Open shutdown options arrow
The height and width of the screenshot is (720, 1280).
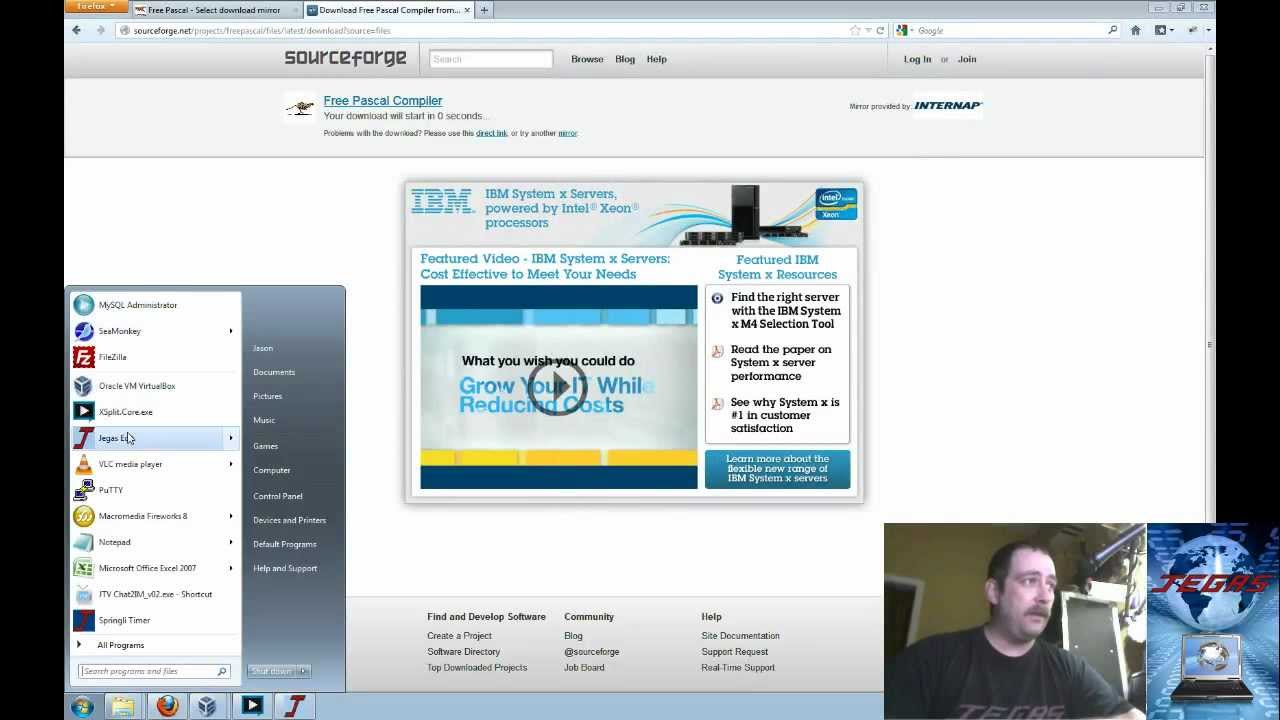pyautogui.click(x=304, y=671)
